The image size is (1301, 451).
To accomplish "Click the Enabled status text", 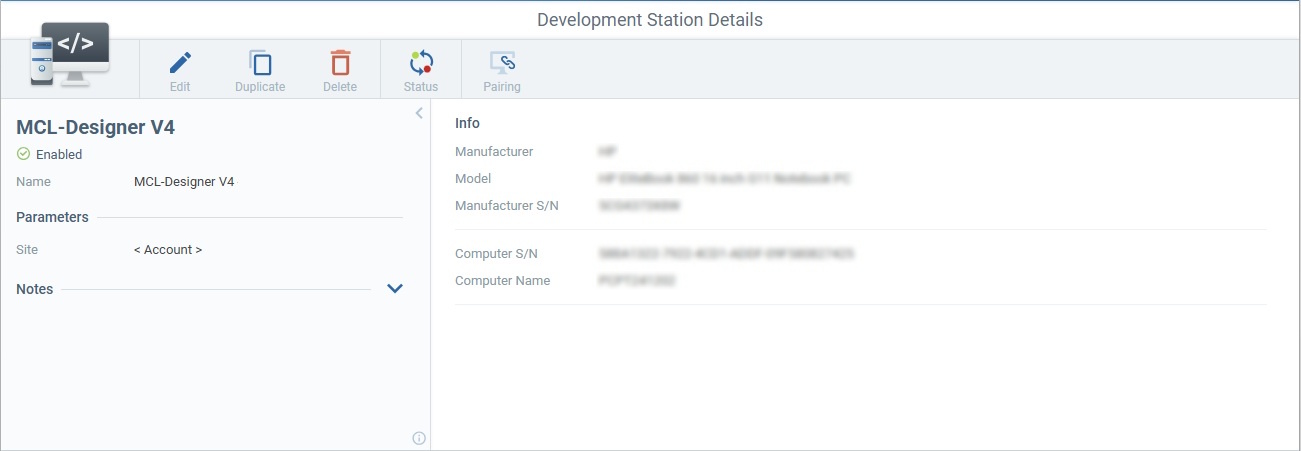I will 59,155.
